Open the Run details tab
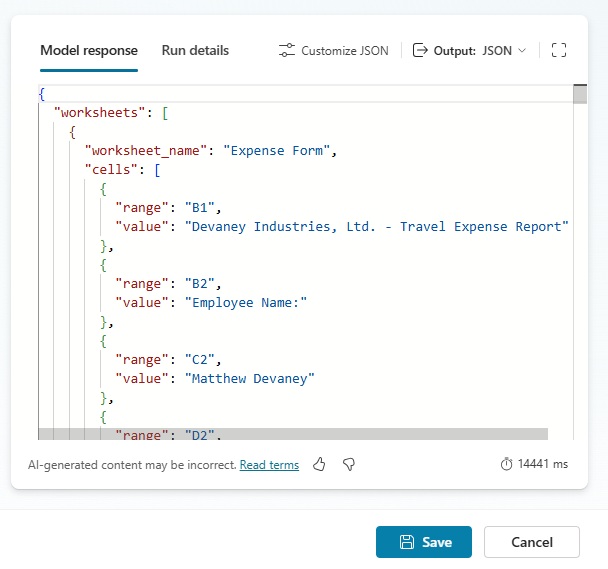Viewport: 608px width, 569px height. pos(195,50)
